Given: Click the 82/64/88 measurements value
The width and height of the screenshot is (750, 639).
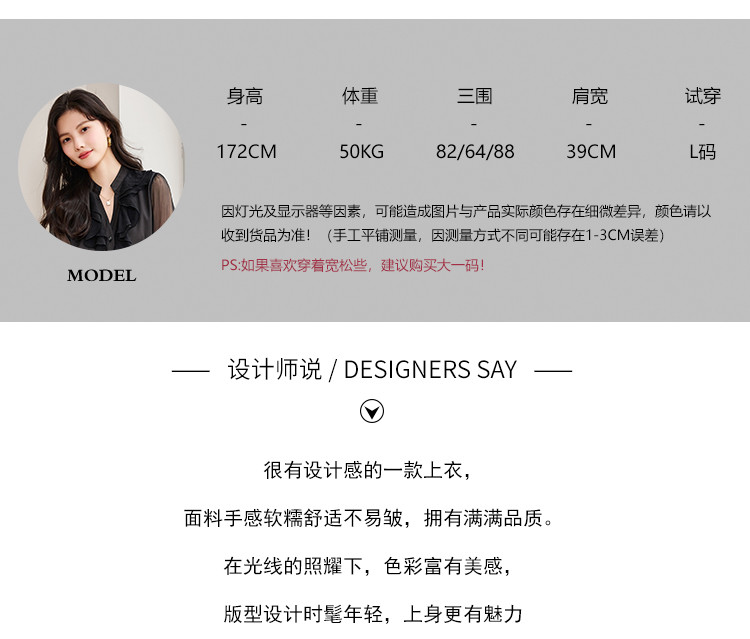Looking at the screenshot, I should tap(475, 152).
